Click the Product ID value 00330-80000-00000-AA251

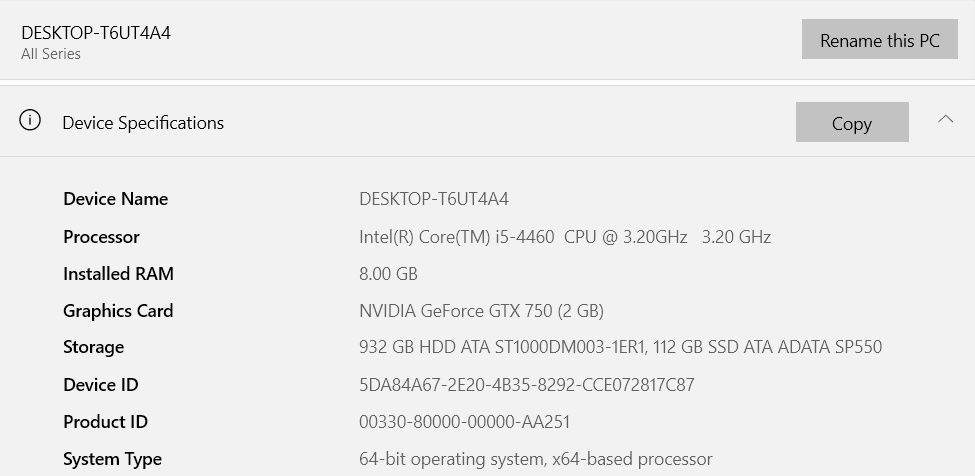pyautogui.click(x=464, y=422)
